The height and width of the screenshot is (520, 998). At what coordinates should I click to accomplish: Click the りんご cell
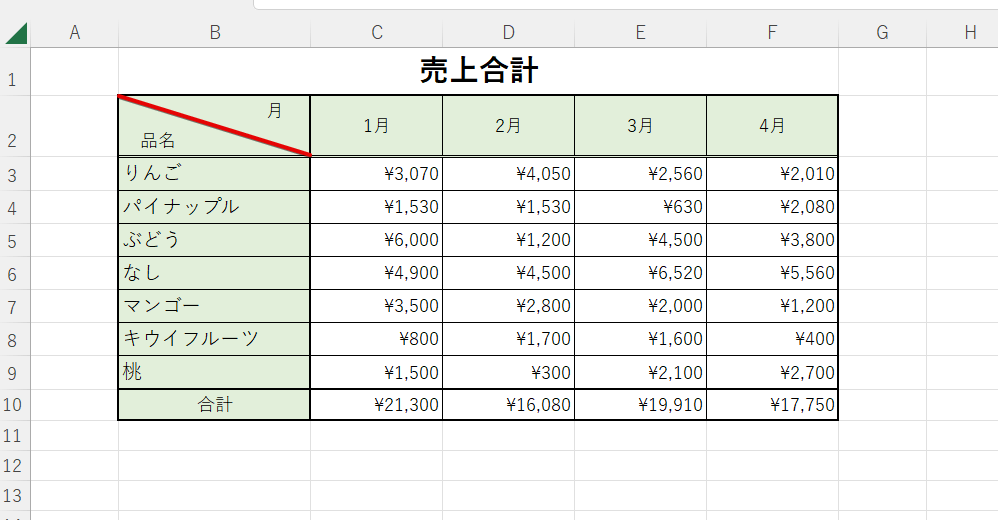(214, 174)
